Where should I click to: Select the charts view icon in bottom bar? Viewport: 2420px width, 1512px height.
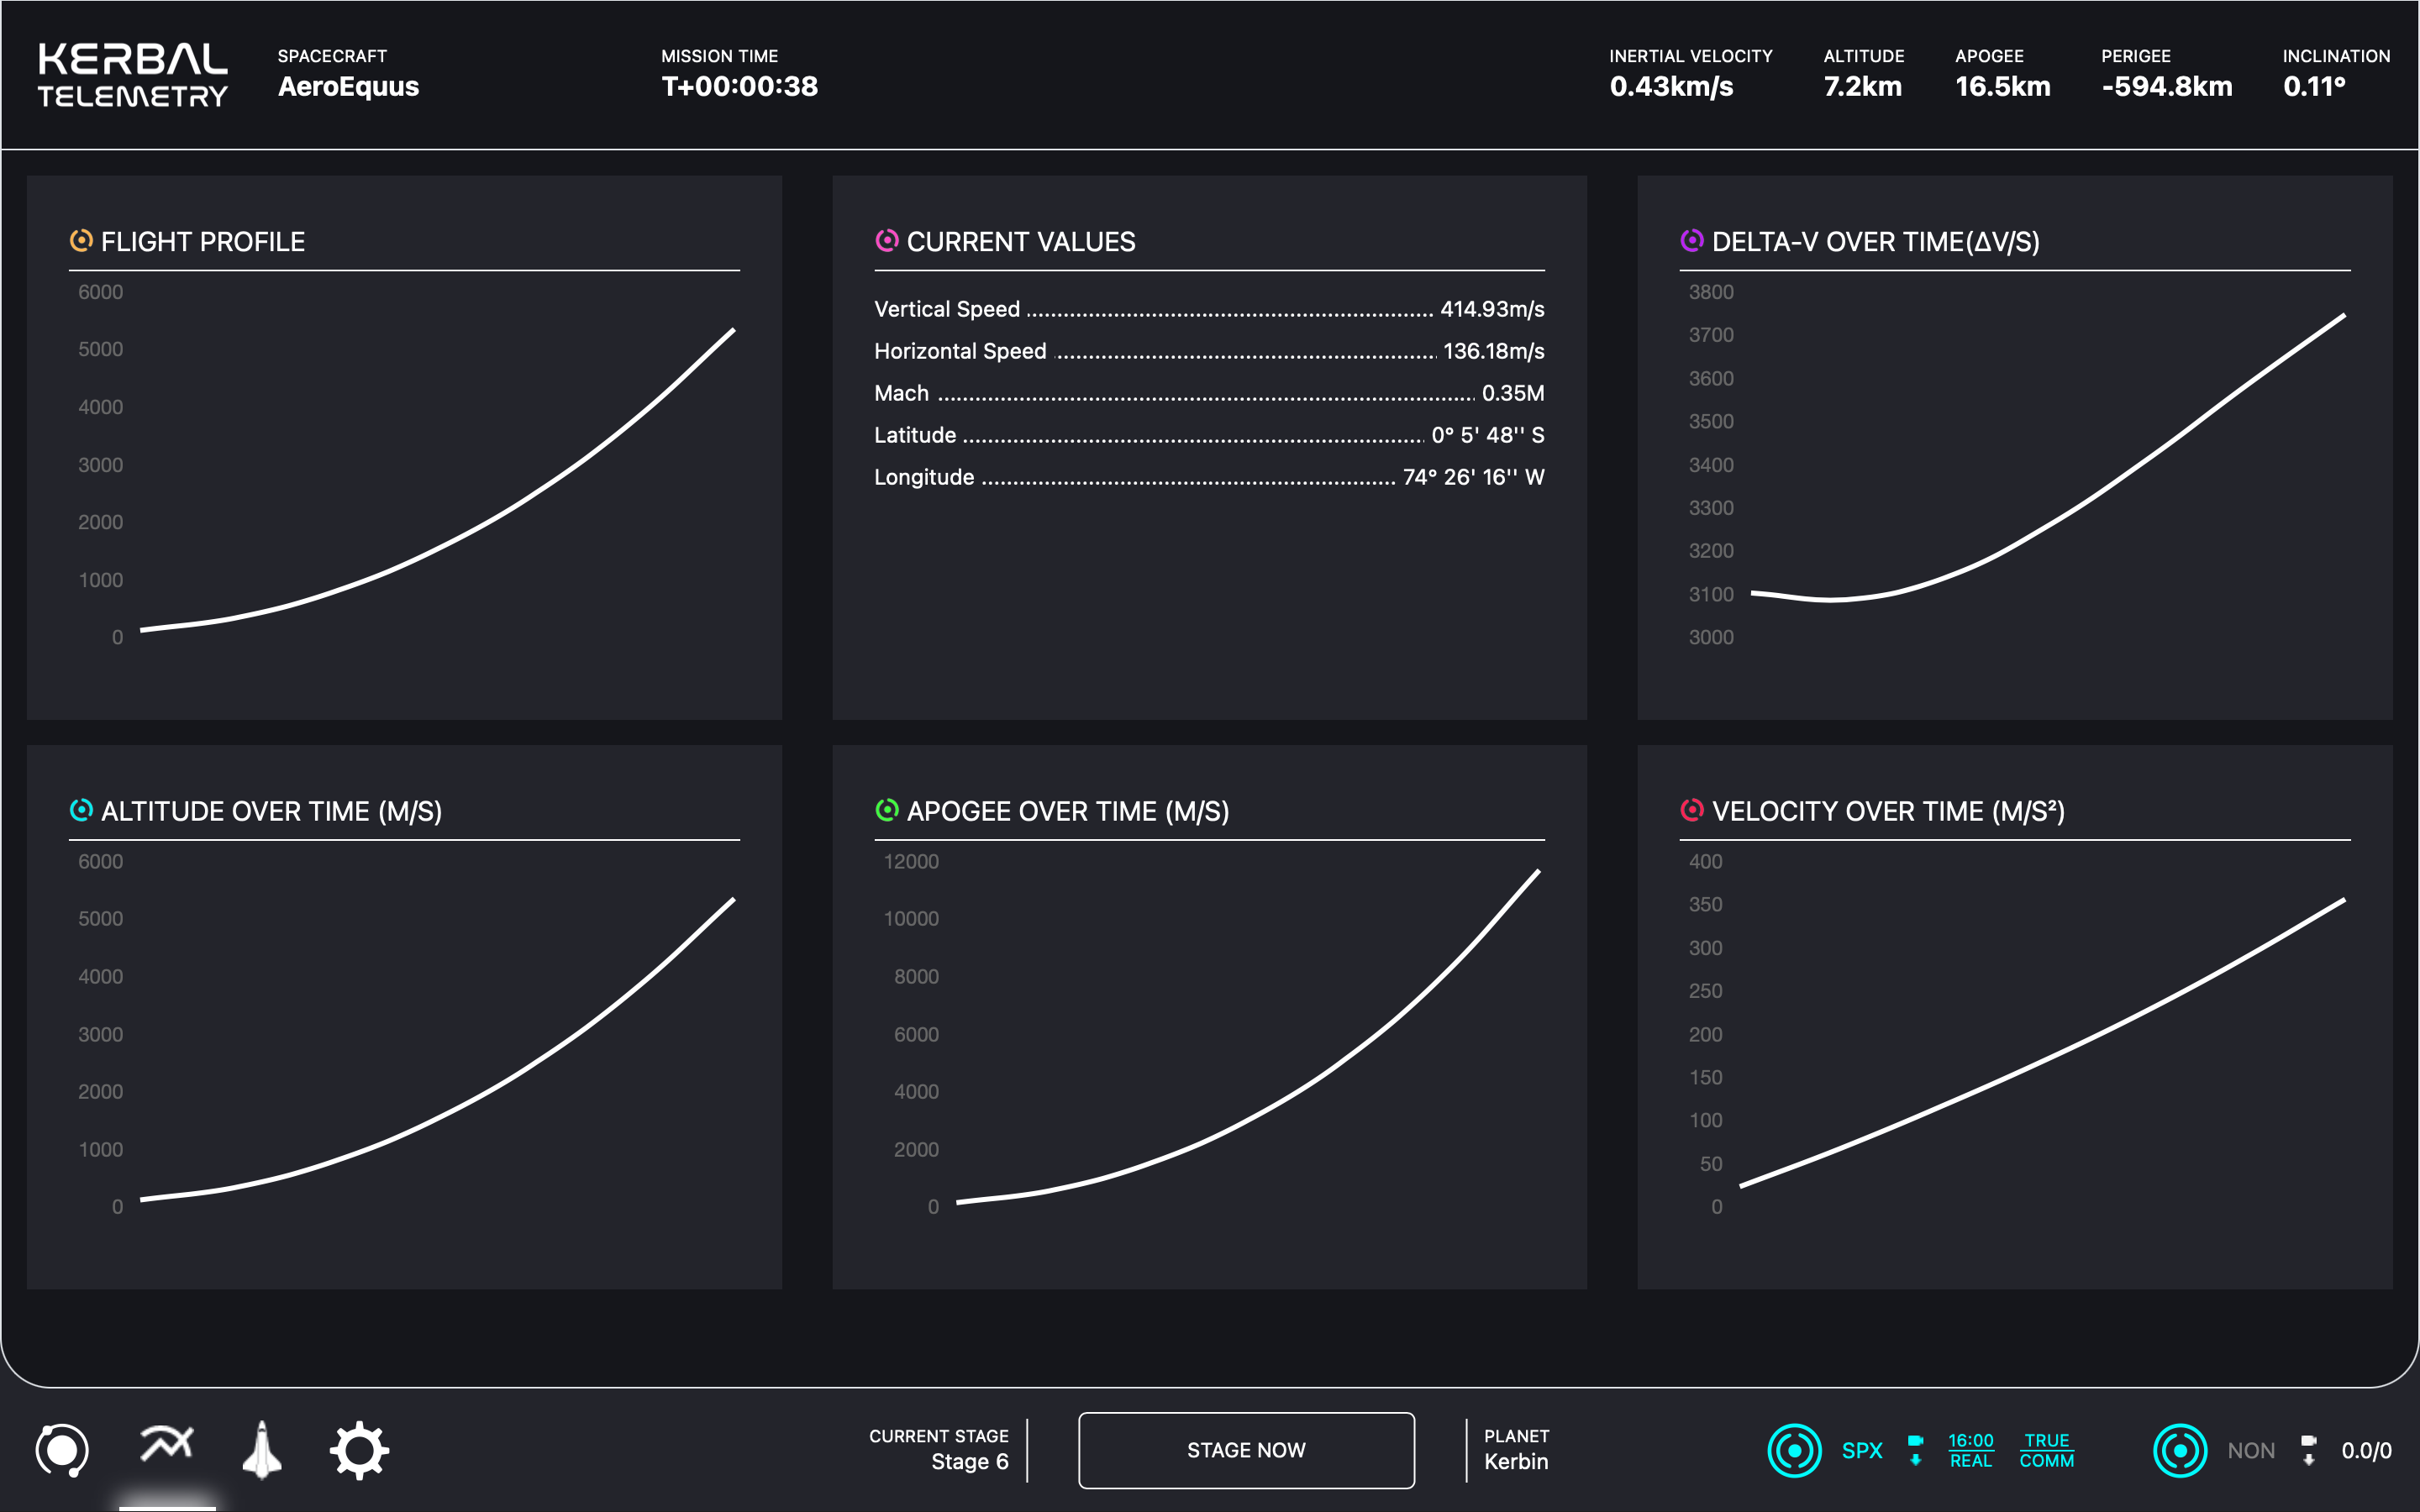[x=166, y=1444]
